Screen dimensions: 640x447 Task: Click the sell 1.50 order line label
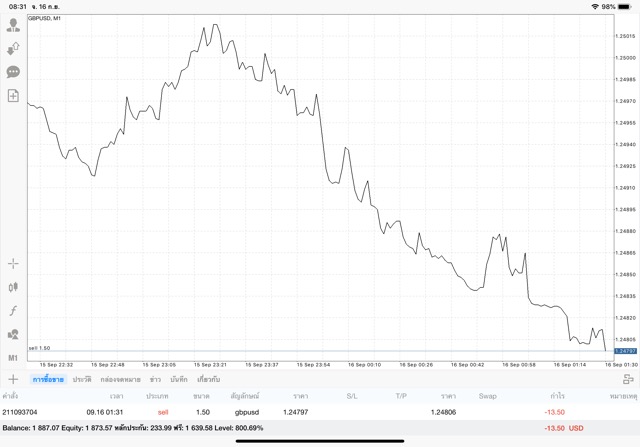(39, 348)
